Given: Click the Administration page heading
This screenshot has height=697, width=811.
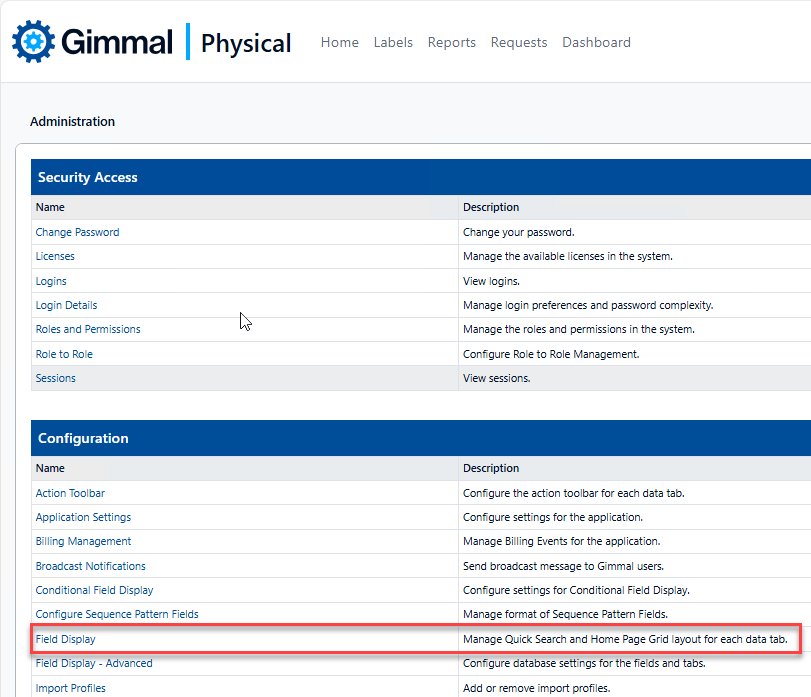Looking at the screenshot, I should (x=72, y=122).
